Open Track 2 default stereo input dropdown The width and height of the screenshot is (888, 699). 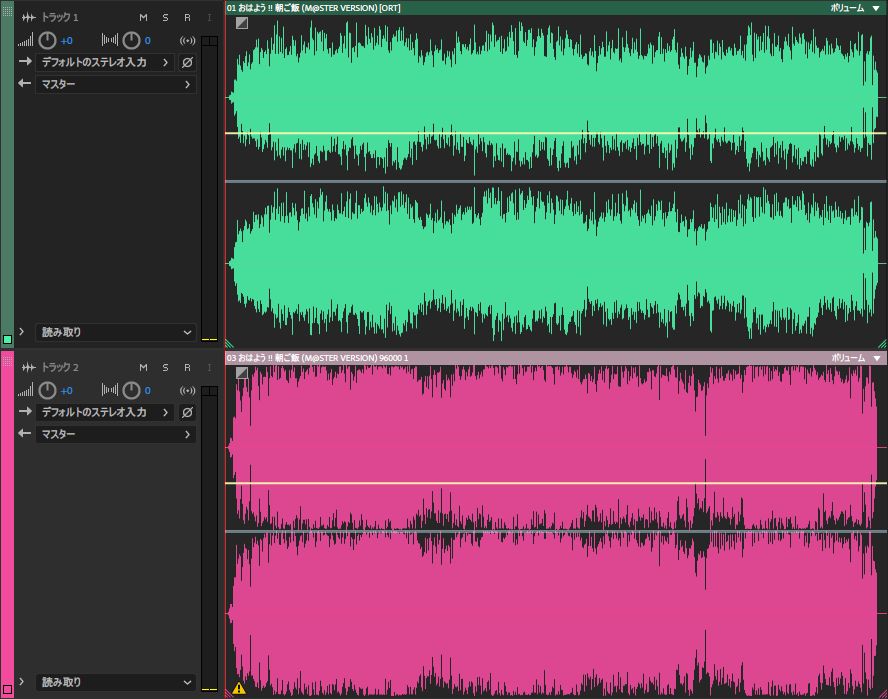[x=105, y=412]
